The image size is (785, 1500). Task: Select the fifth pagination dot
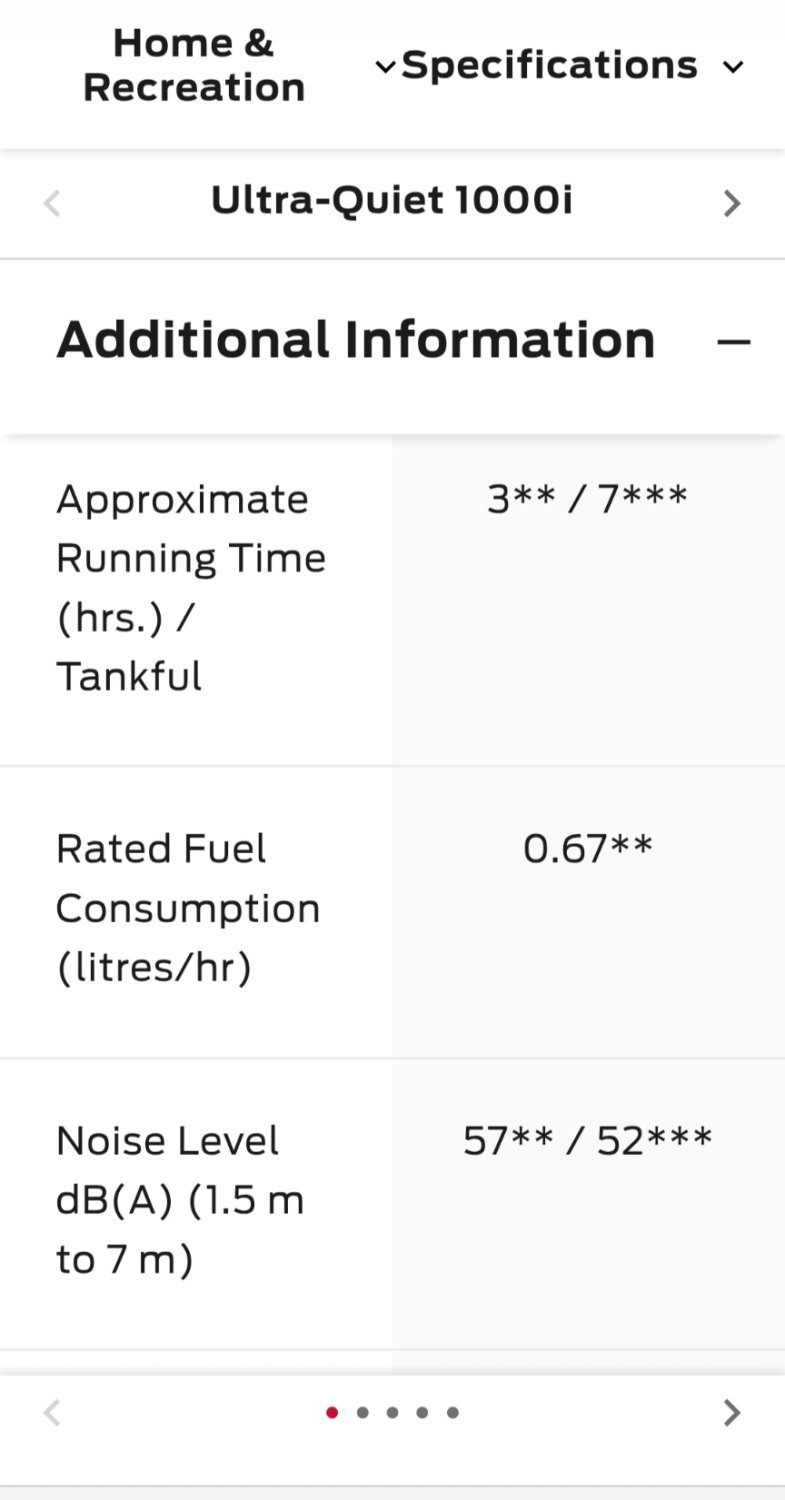coord(452,1413)
